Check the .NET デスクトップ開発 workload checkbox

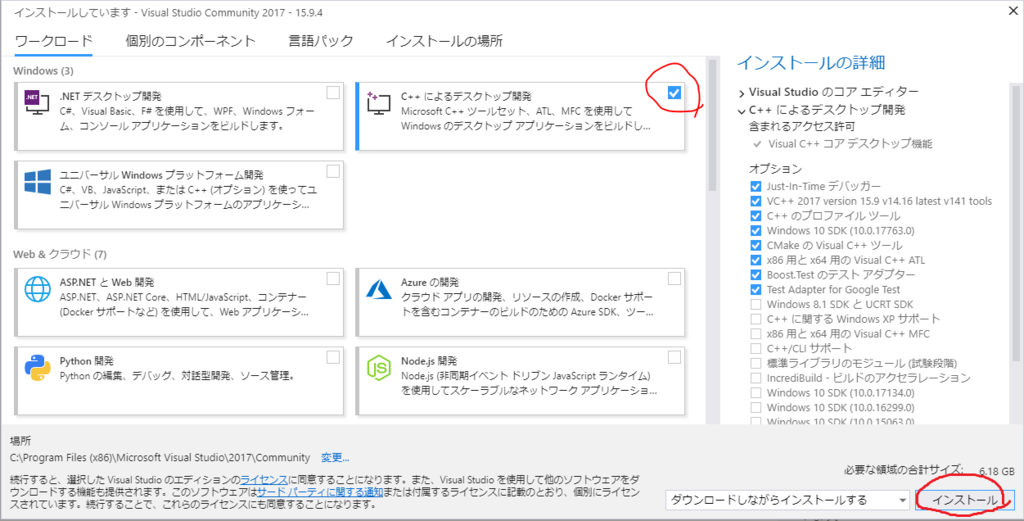pos(333,92)
